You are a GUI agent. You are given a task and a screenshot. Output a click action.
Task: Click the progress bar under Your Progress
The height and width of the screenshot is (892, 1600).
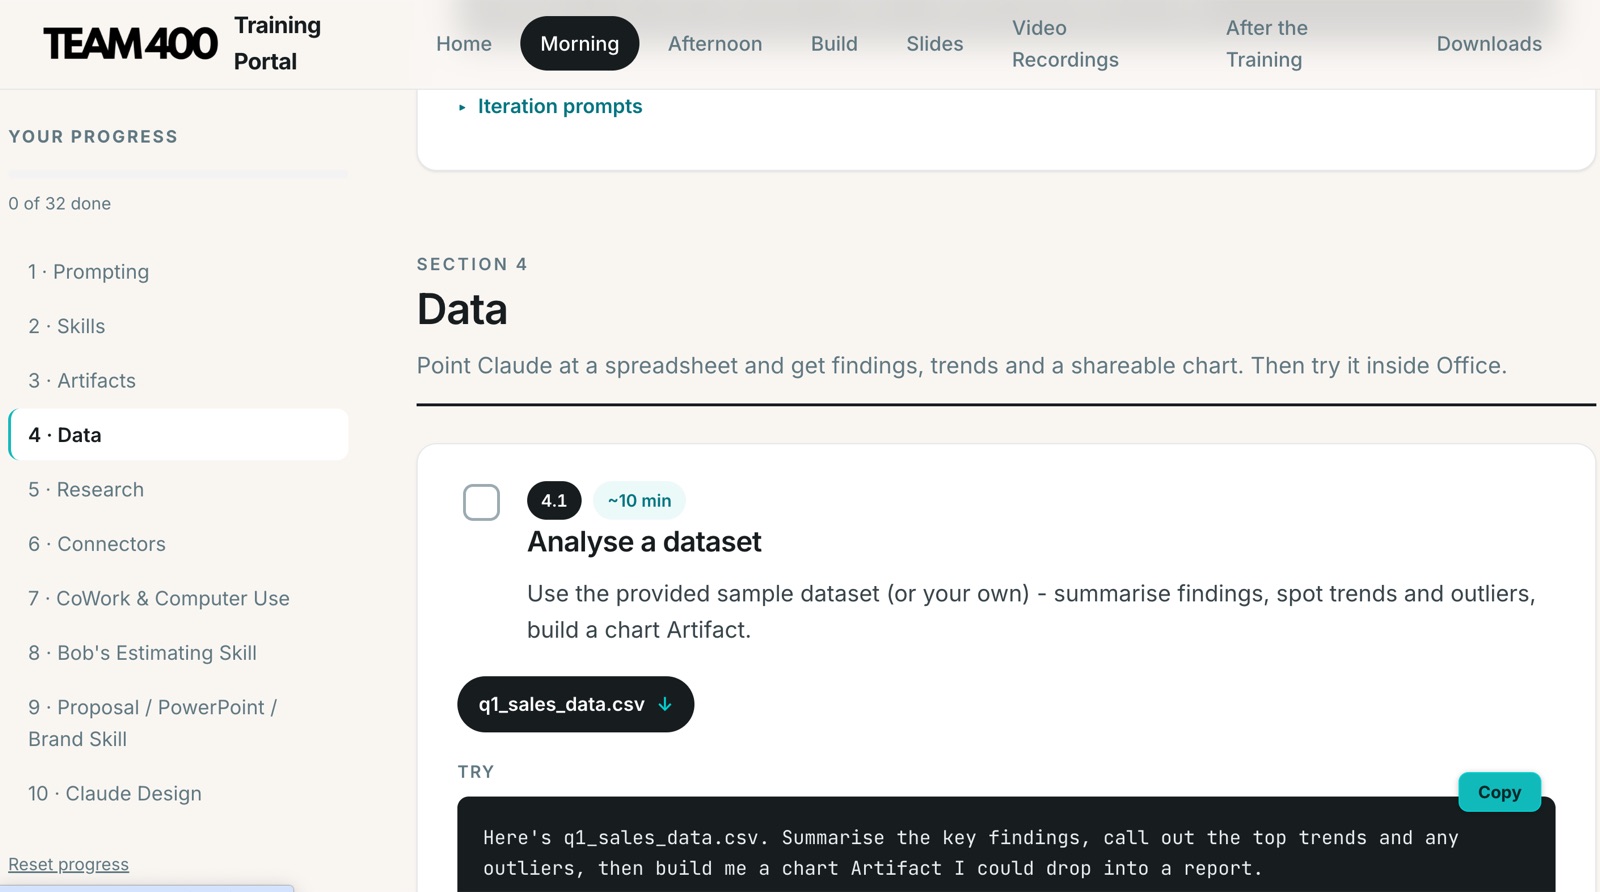[x=178, y=175]
